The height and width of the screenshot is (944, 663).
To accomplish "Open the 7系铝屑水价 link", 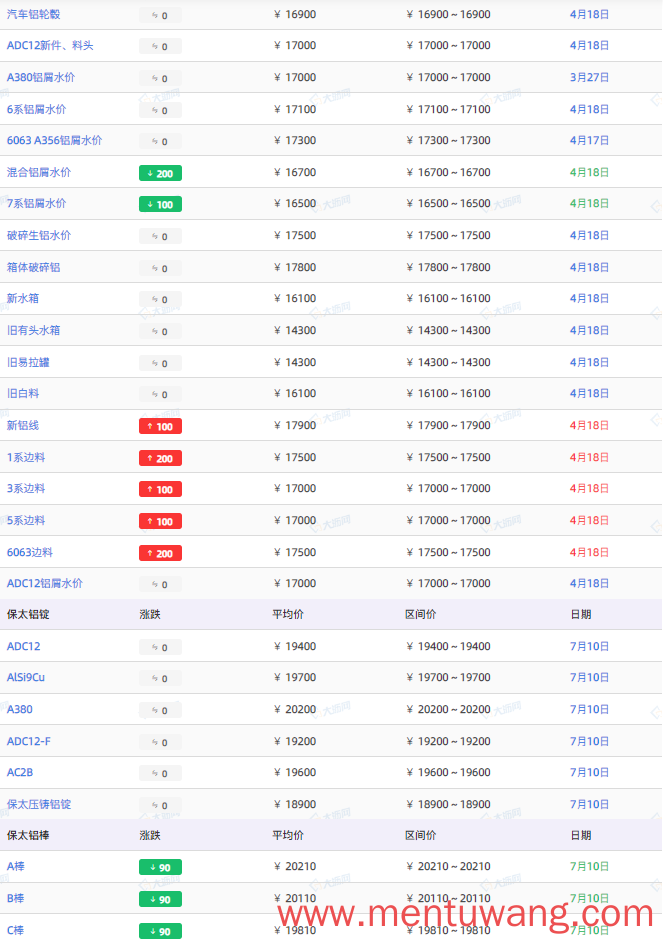I will (x=37, y=203).
